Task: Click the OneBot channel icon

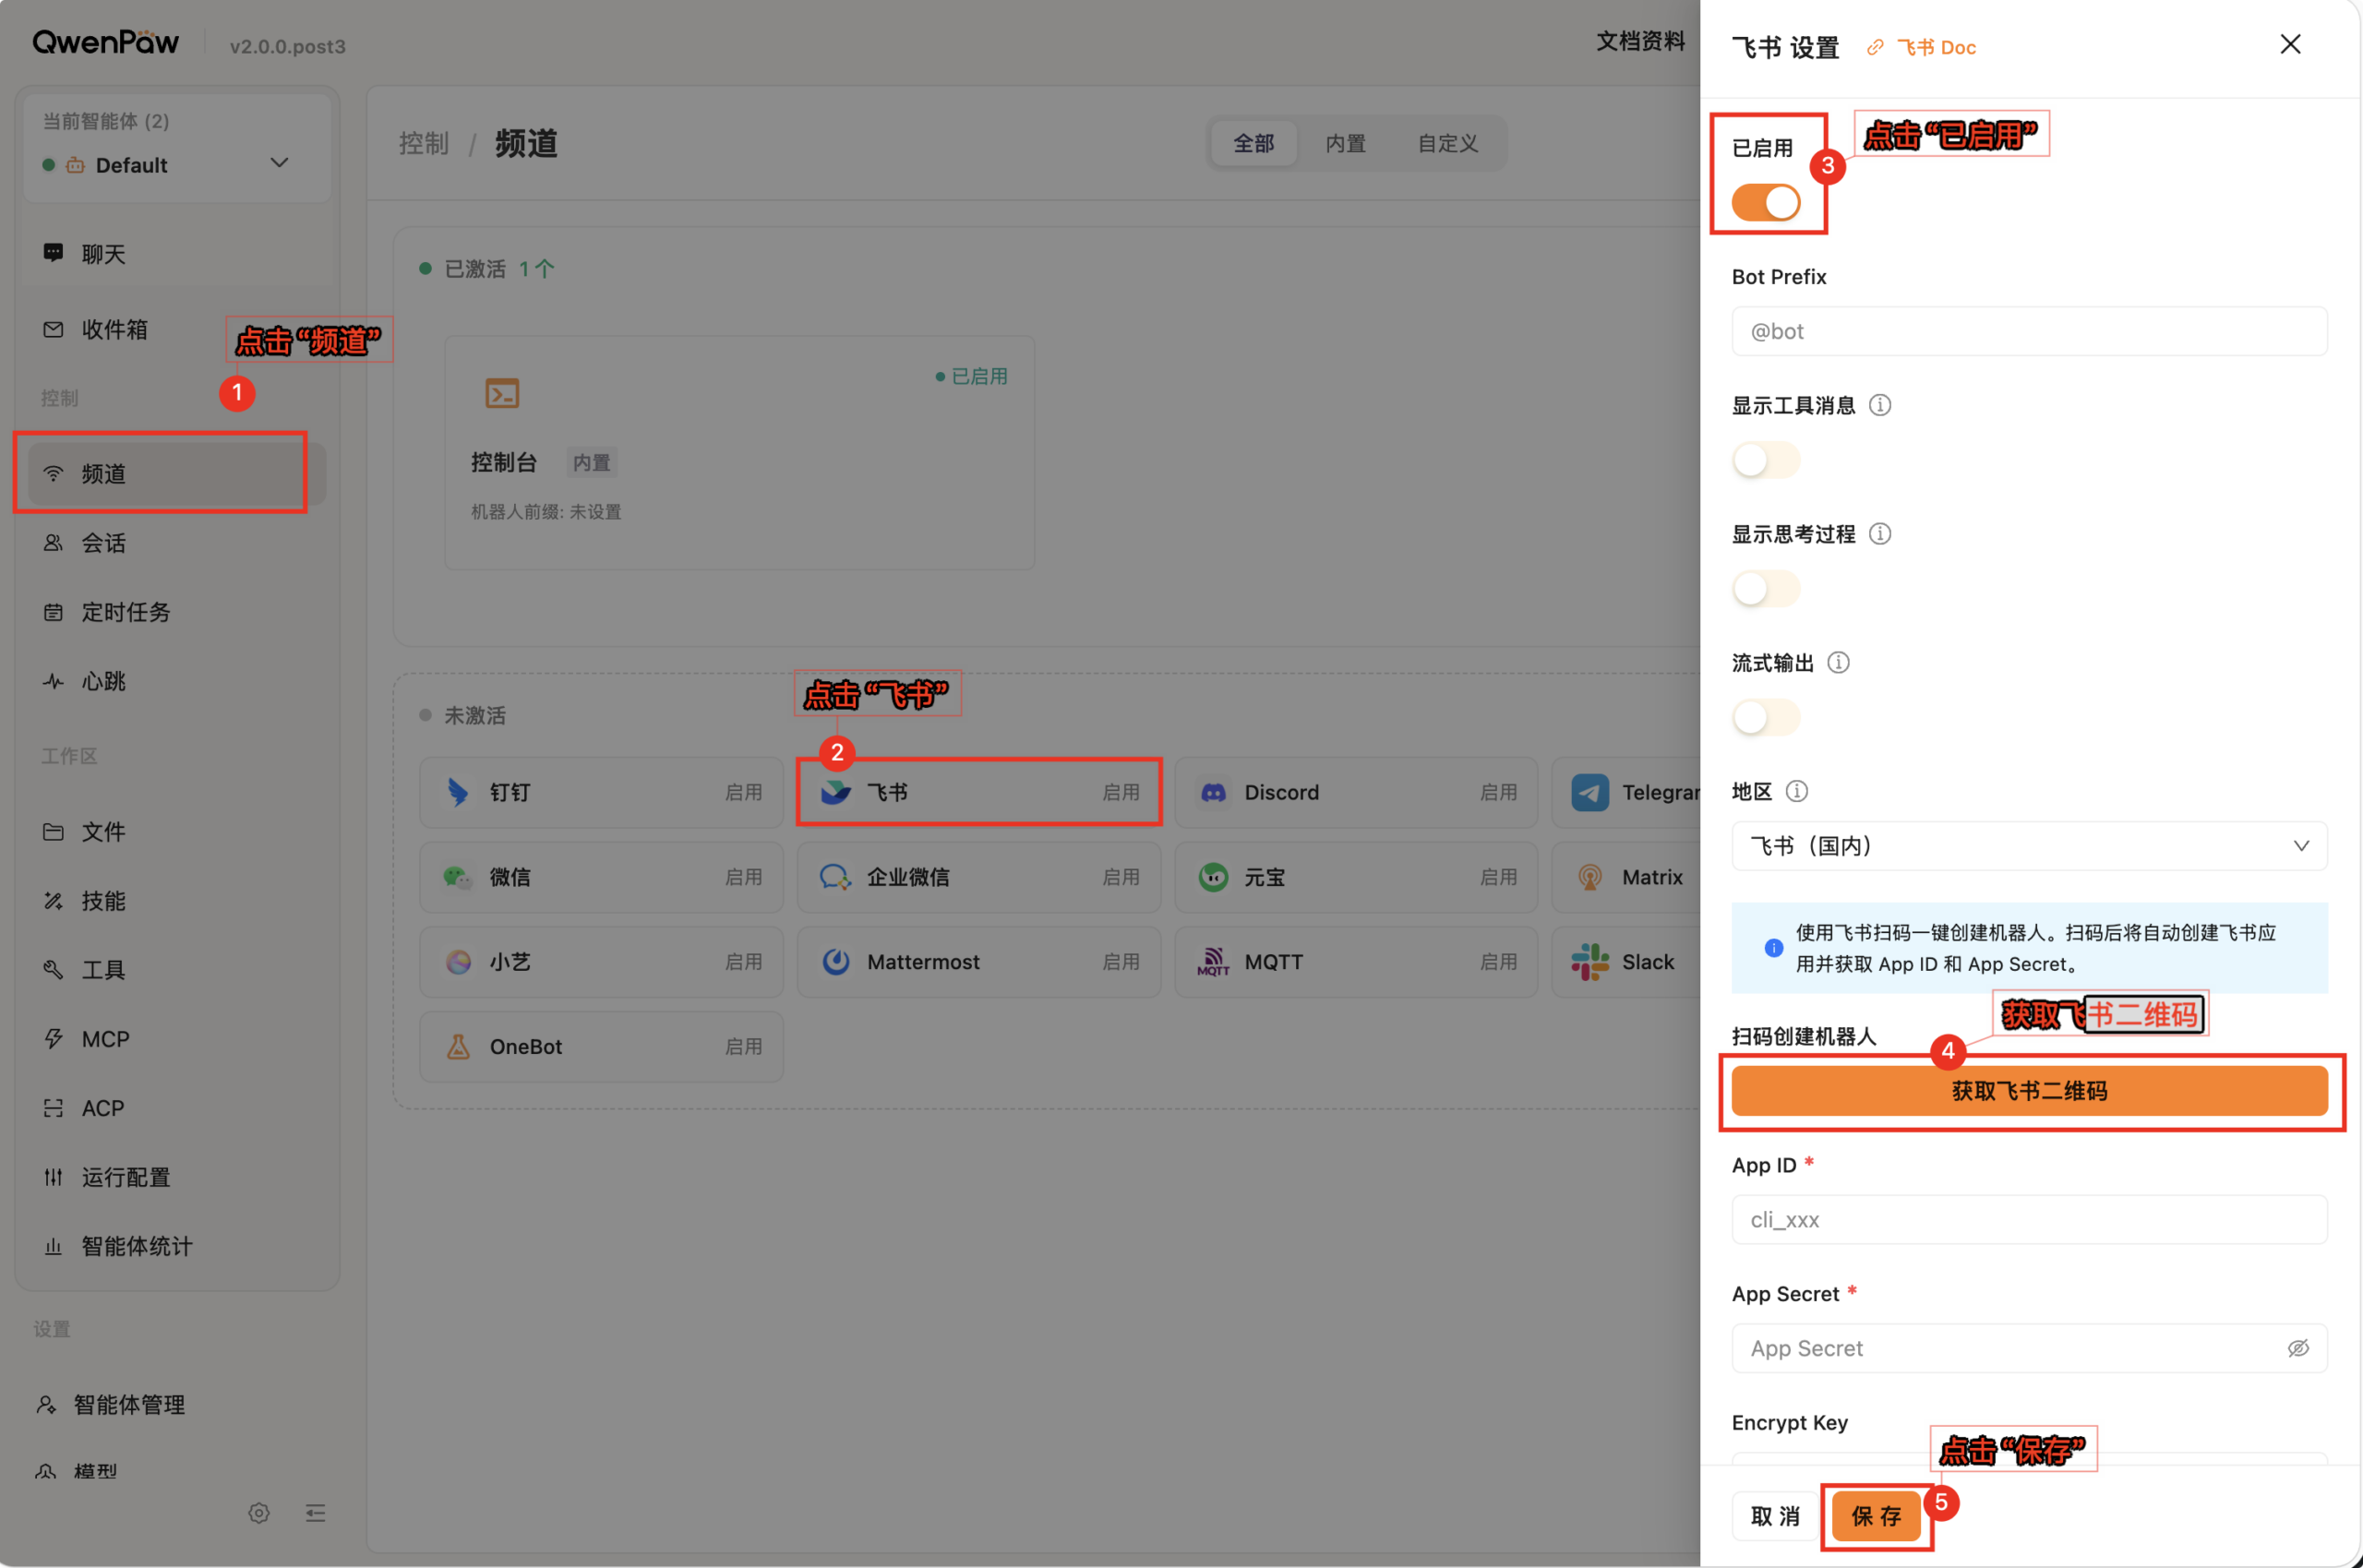Action: click(458, 1047)
